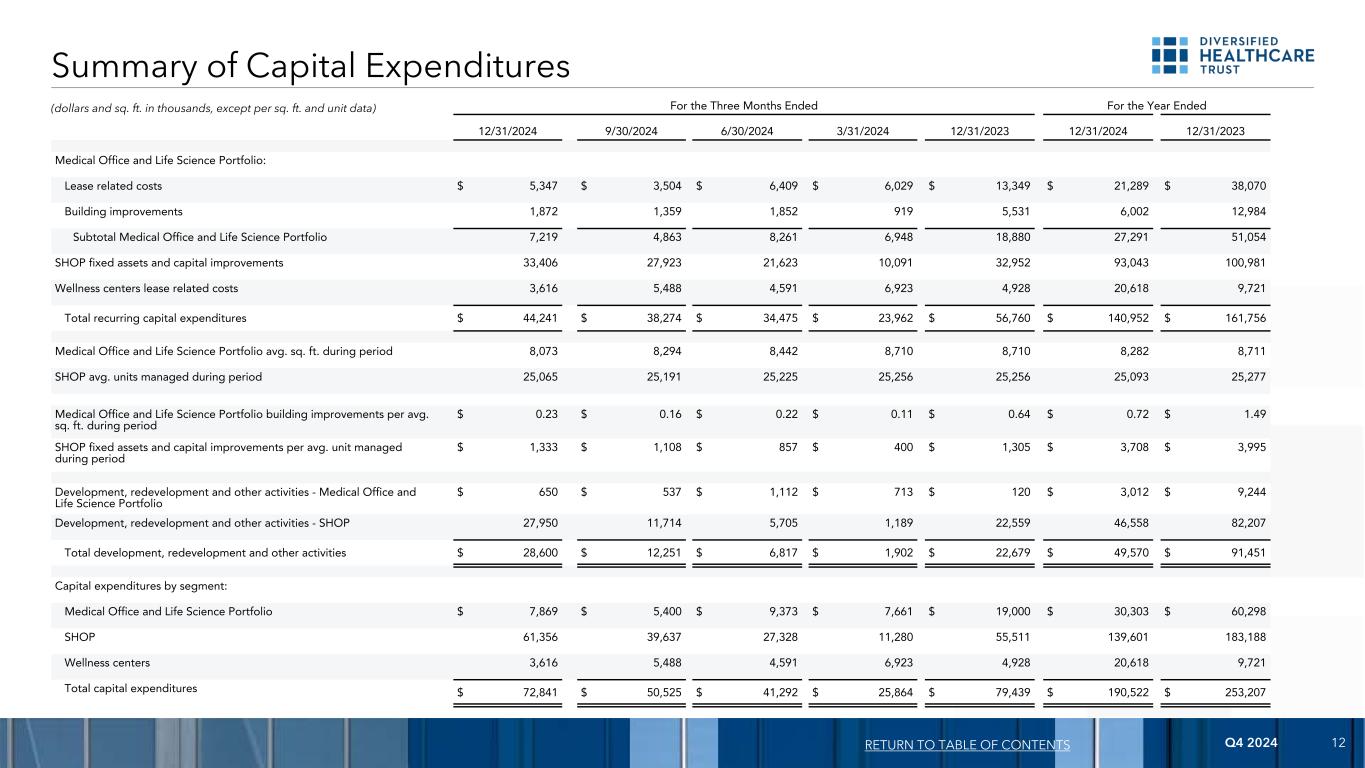
Task: Select Development, redevelopment and other activities - SHOP
Action: 202,522
